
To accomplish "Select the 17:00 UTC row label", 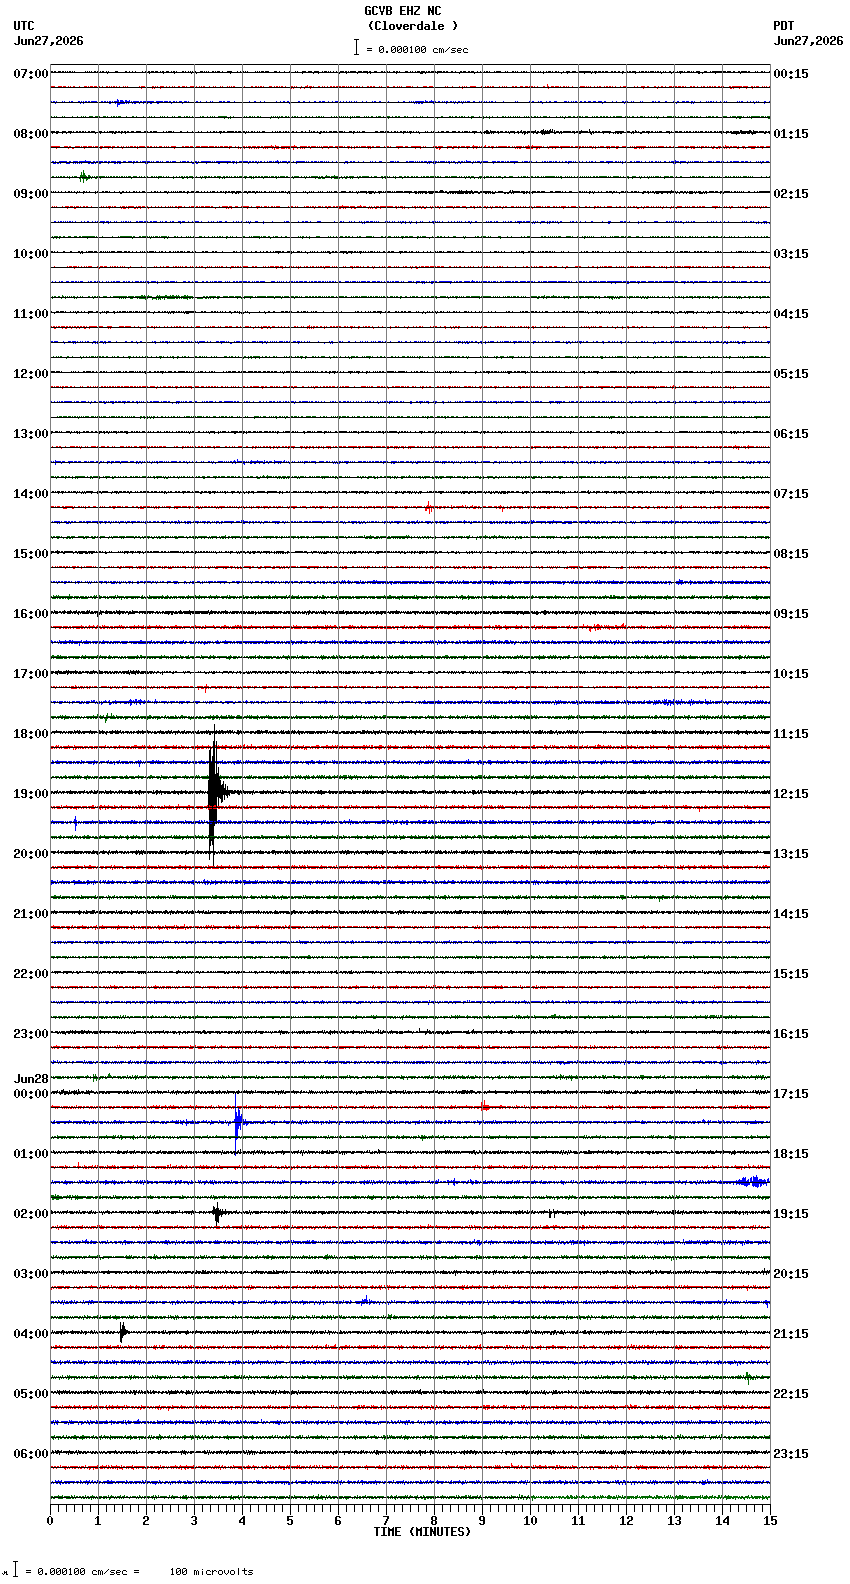I will click(x=31, y=674).
